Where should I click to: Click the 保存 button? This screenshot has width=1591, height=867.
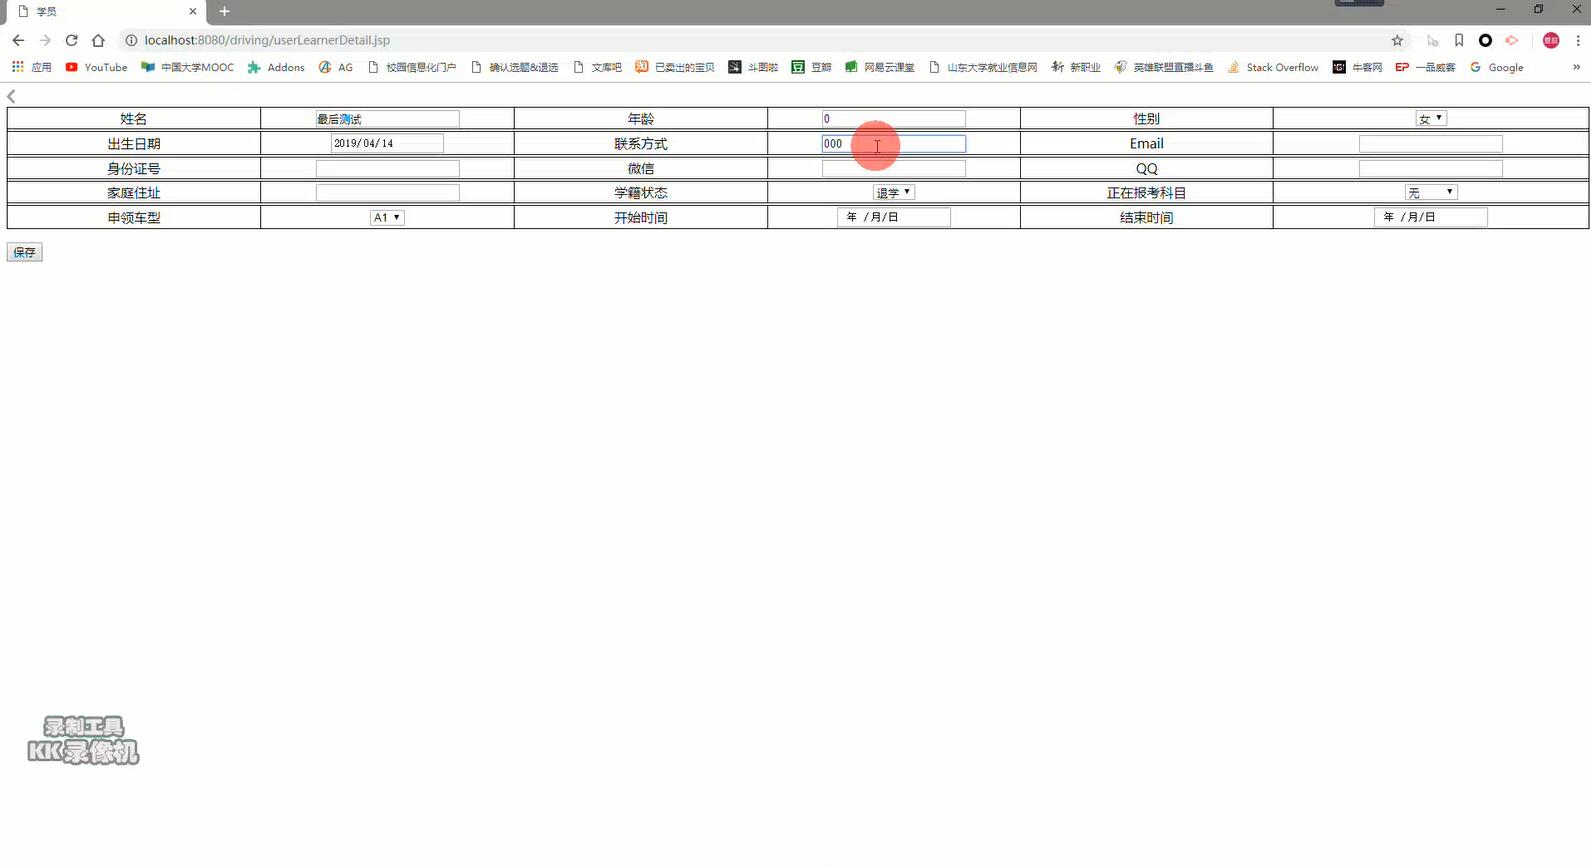click(24, 252)
